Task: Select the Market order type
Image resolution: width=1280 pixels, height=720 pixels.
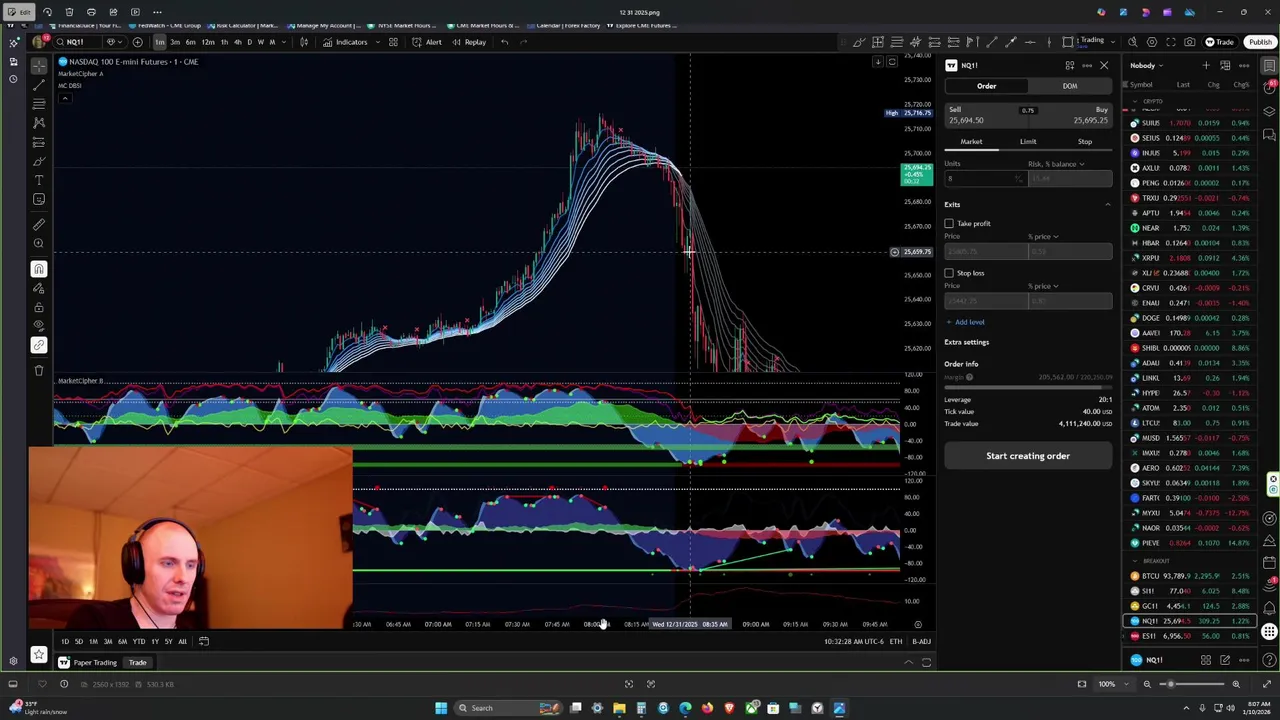Action: point(971,142)
